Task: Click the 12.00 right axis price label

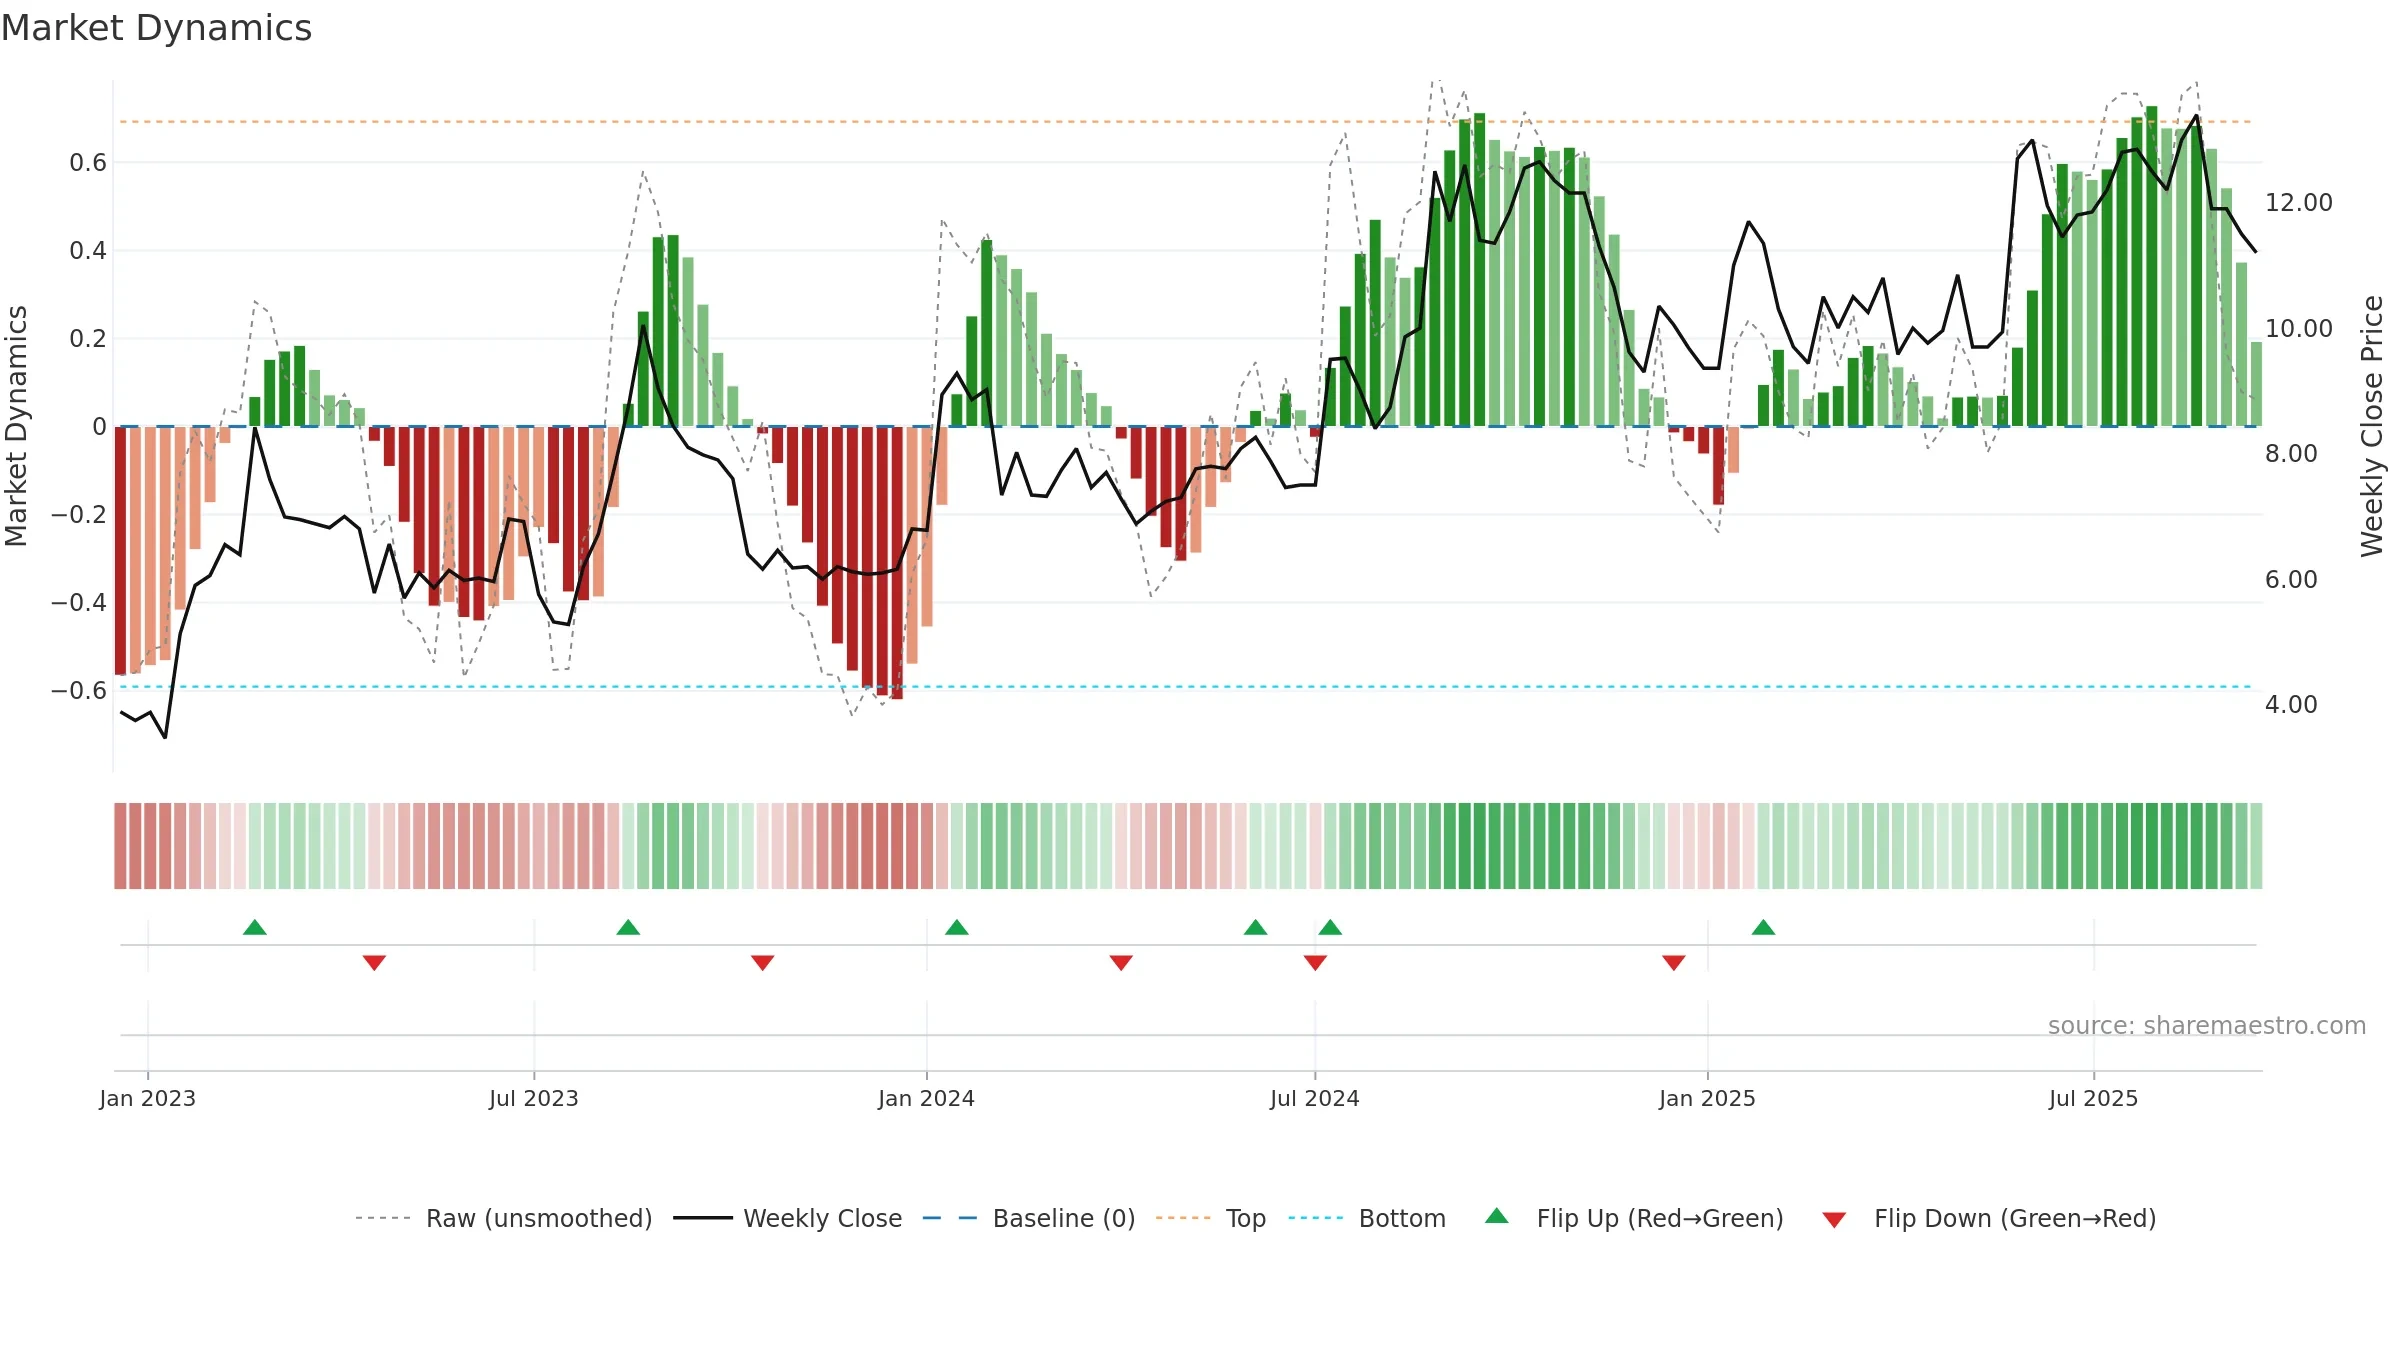Action: [x=2299, y=202]
